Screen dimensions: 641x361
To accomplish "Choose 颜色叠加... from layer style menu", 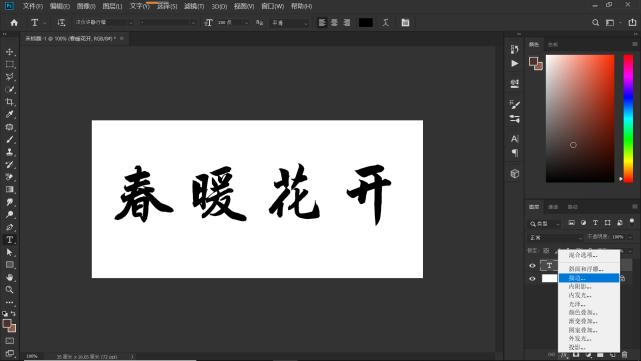I will click(x=589, y=312).
